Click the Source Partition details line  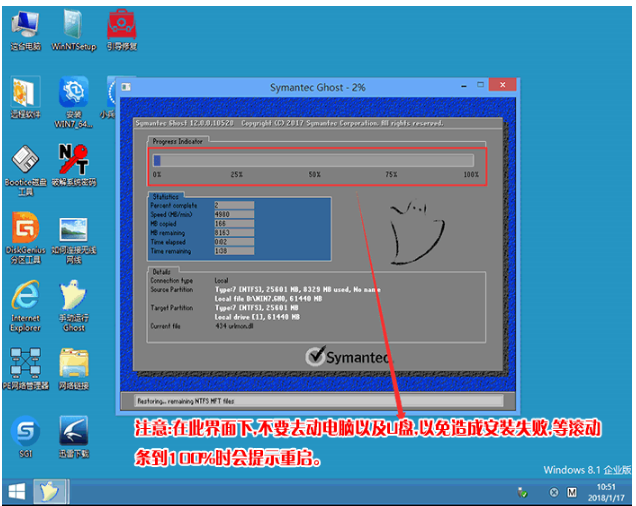pyautogui.click(x=298, y=290)
